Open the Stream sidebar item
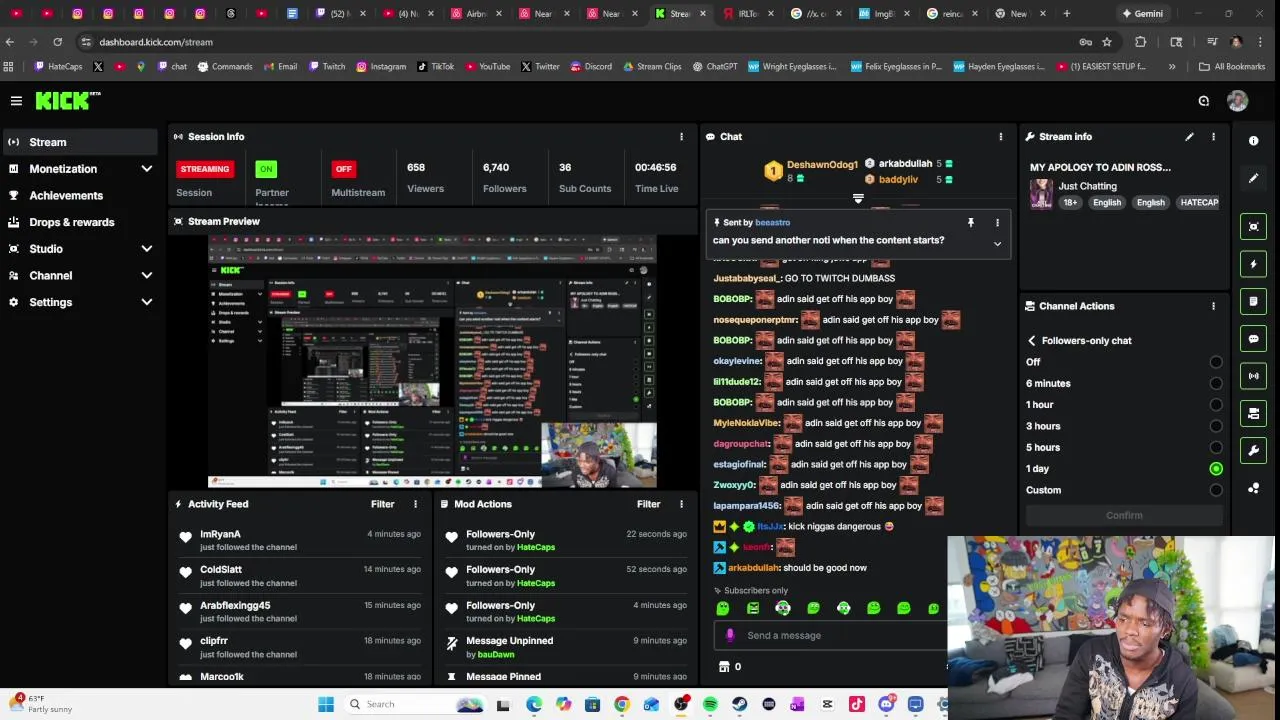The width and height of the screenshot is (1280, 720). [80, 142]
